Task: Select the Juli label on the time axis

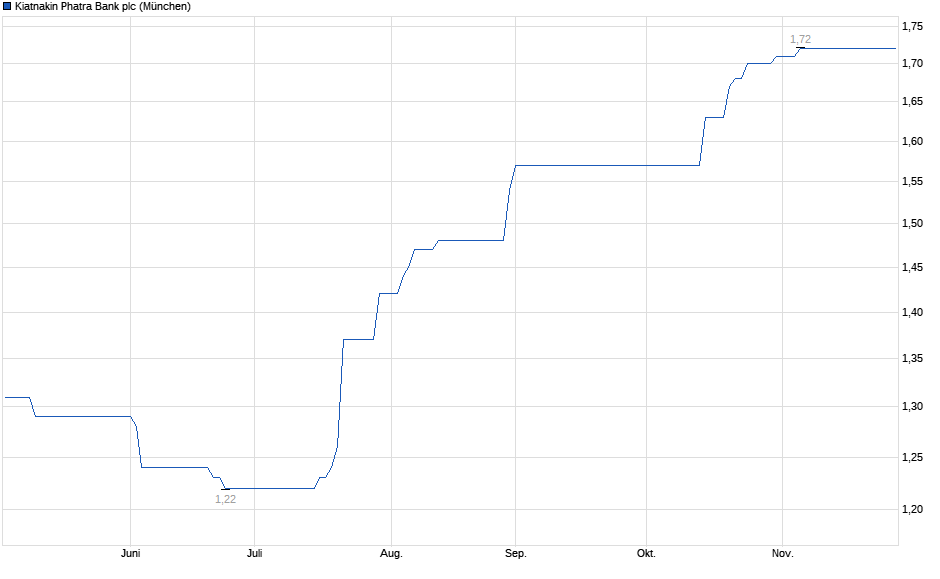Action: point(254,552)
